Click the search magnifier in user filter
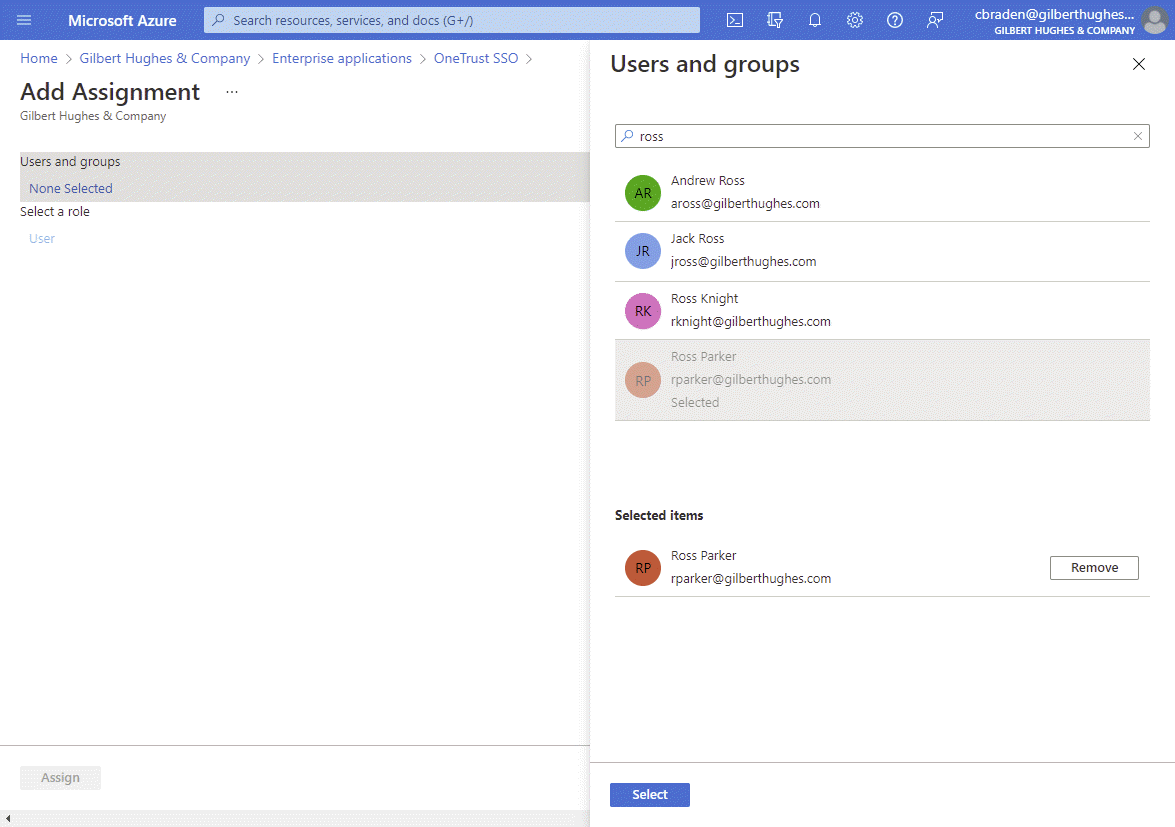1175x827 pixels. click(627, 136)
